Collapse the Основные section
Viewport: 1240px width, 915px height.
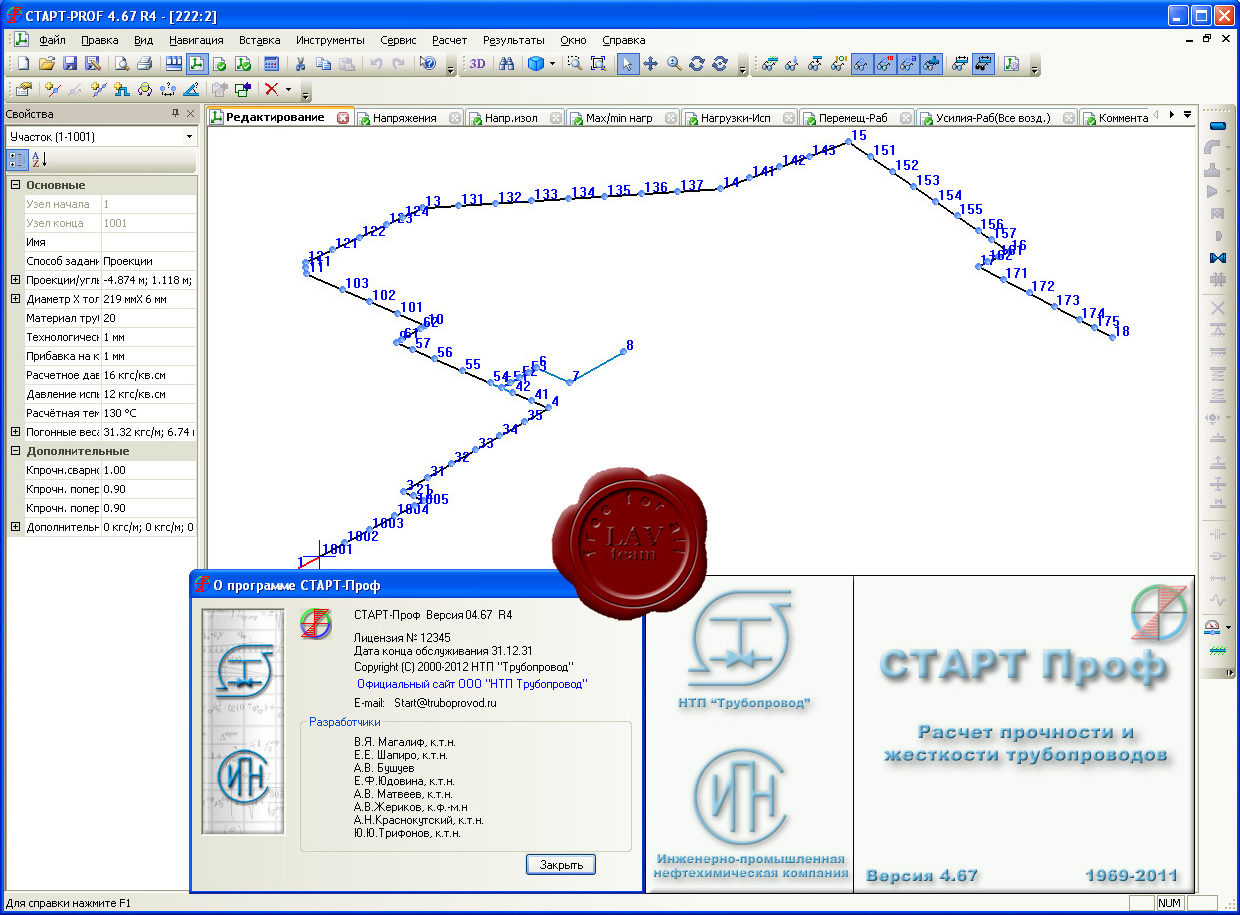pos(15,185)
